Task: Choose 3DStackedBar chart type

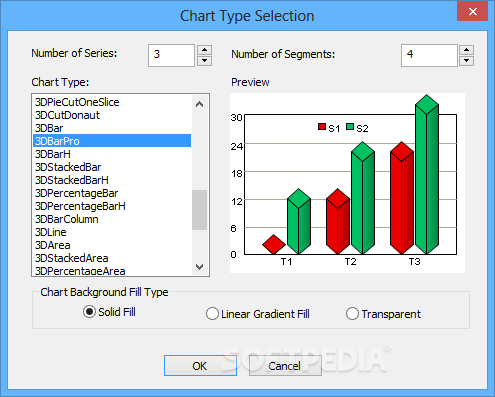Action: pyautogui.click(x=112, y=167)
